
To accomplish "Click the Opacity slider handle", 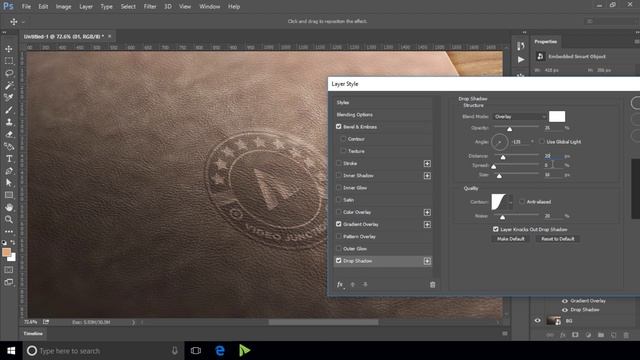I will click(x=509, y=129).
